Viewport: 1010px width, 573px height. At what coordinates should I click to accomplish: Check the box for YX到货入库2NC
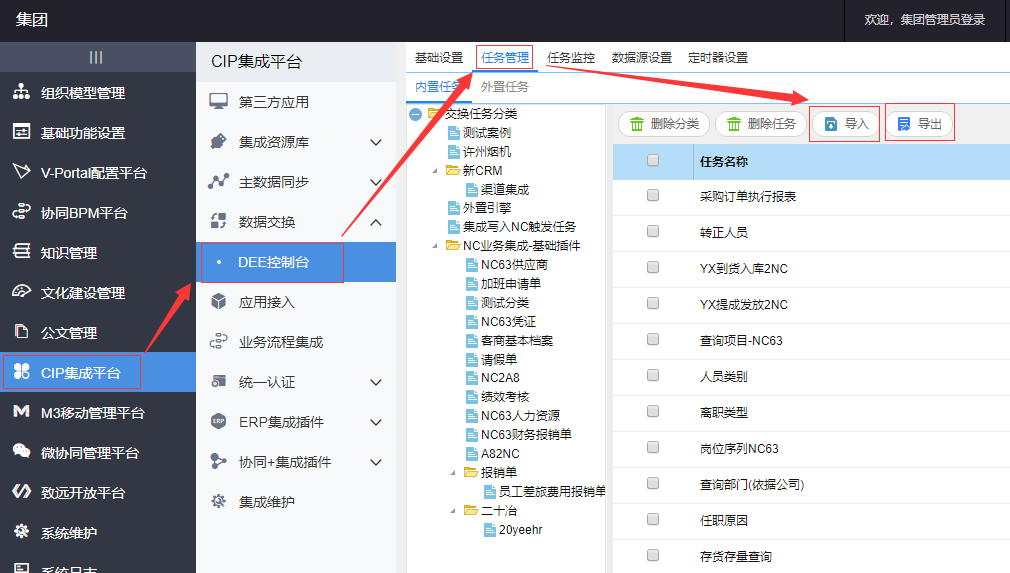(x=653, y=267)
